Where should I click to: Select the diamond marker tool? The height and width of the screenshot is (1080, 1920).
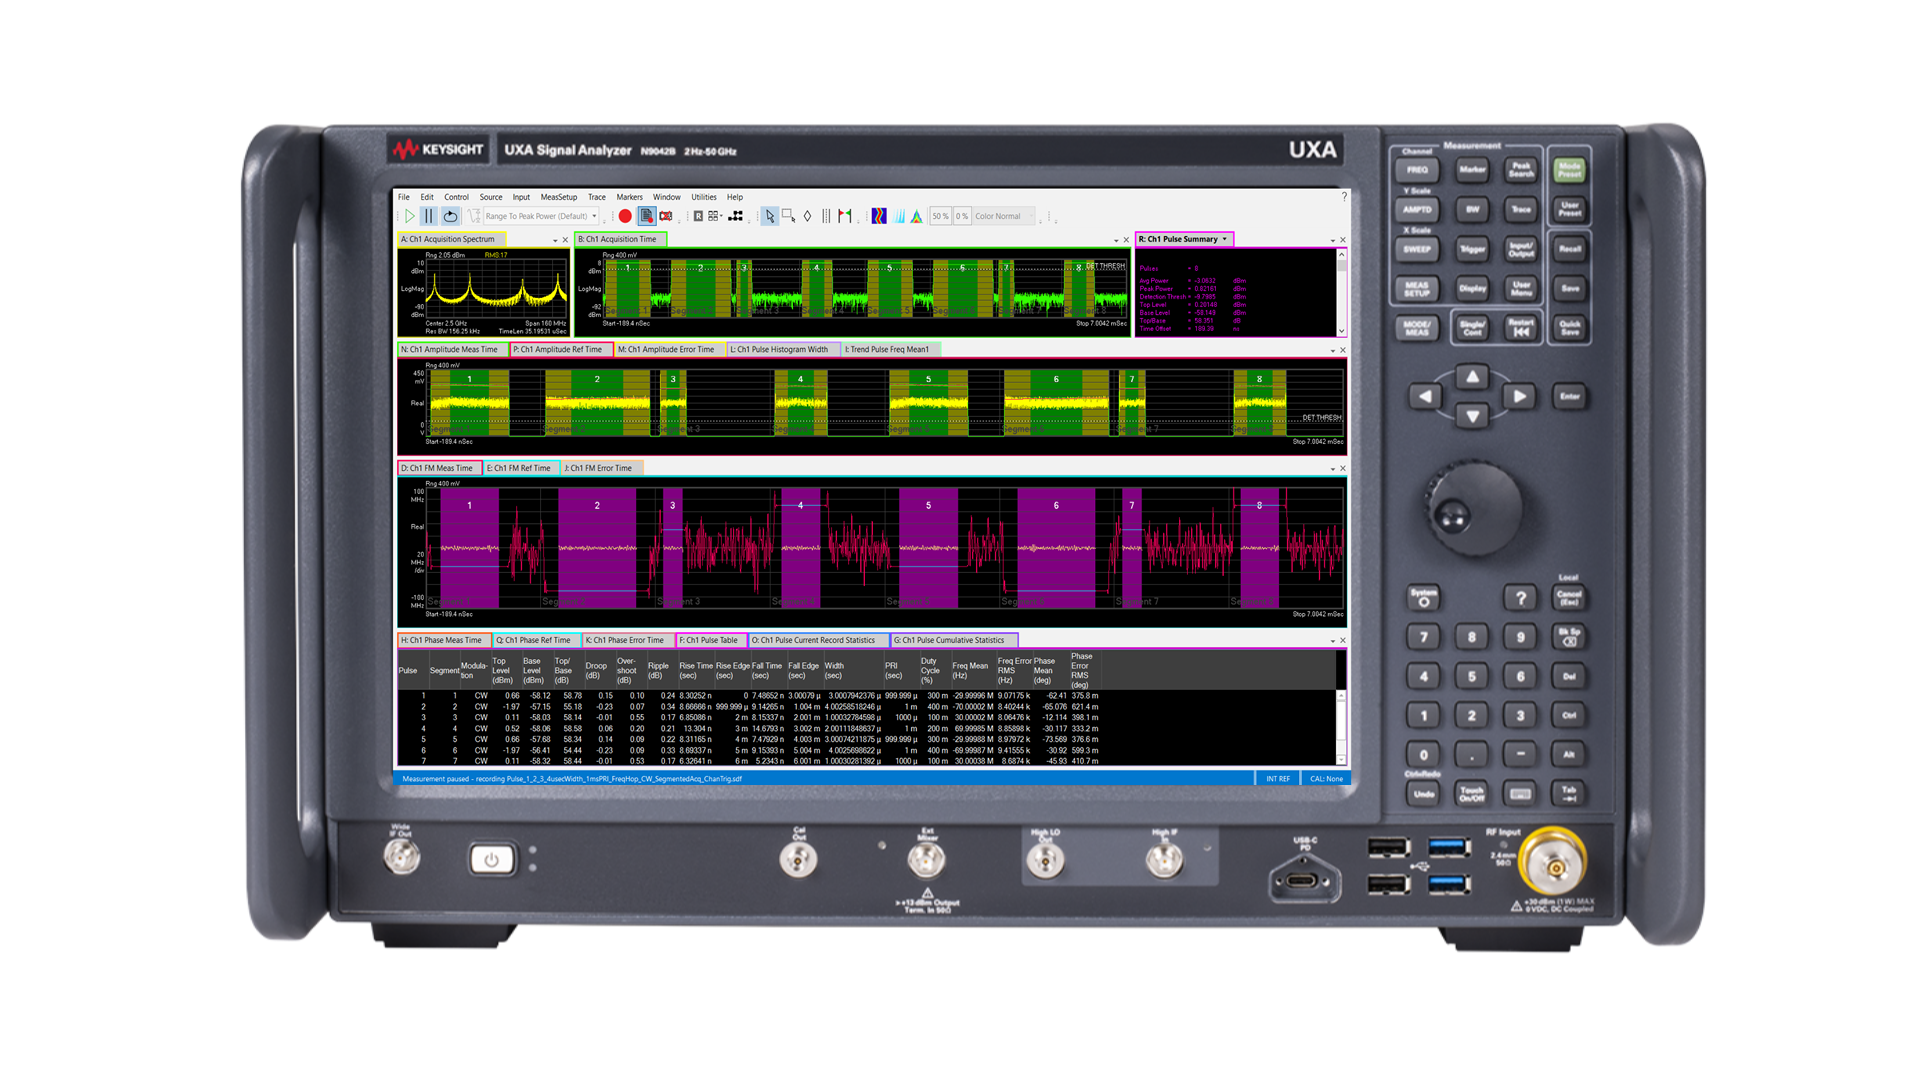(808, 216)
